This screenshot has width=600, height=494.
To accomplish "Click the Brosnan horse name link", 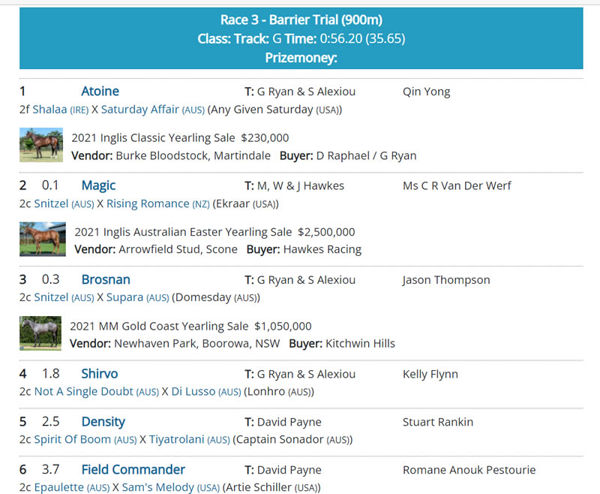I will tap(105, 279).
